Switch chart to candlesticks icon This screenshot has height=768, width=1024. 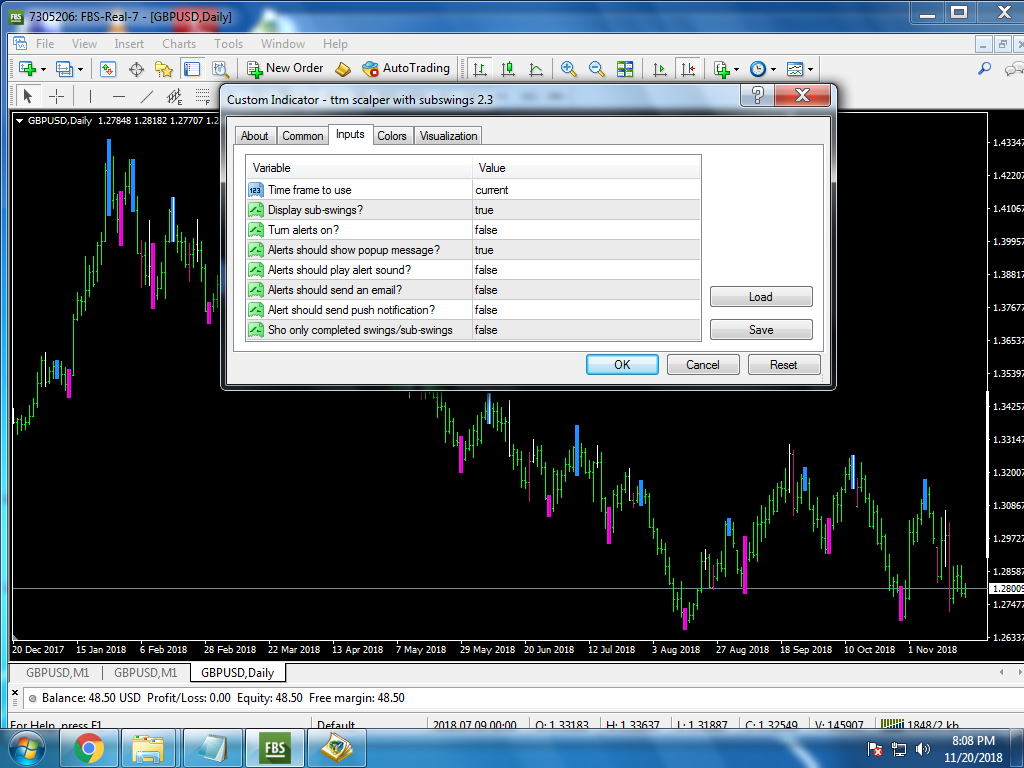(x=507, y=69)
